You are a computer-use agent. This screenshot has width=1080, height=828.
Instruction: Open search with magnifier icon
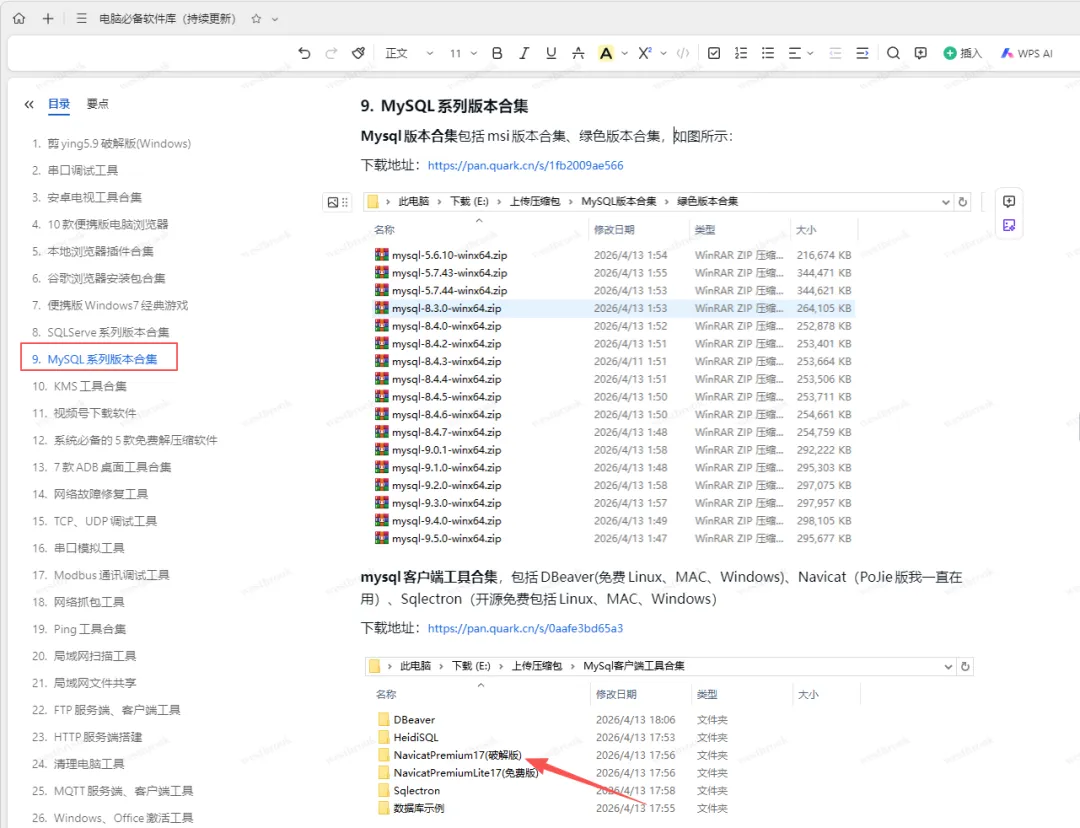[x=893, y=53]
